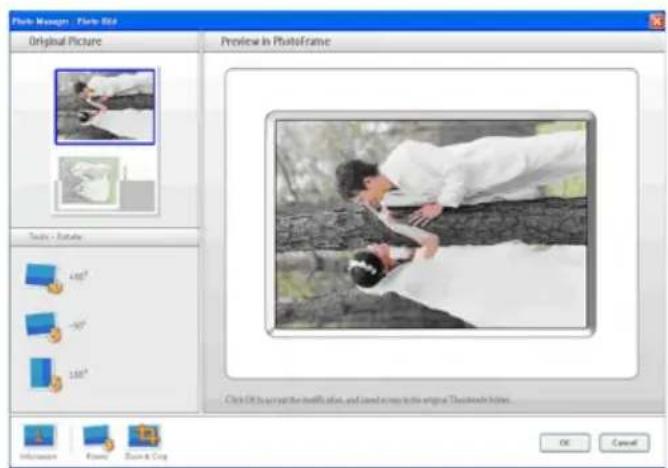The image size is (668, 468).
Task: Click the 180° label text
Action: tap(76, 373)
